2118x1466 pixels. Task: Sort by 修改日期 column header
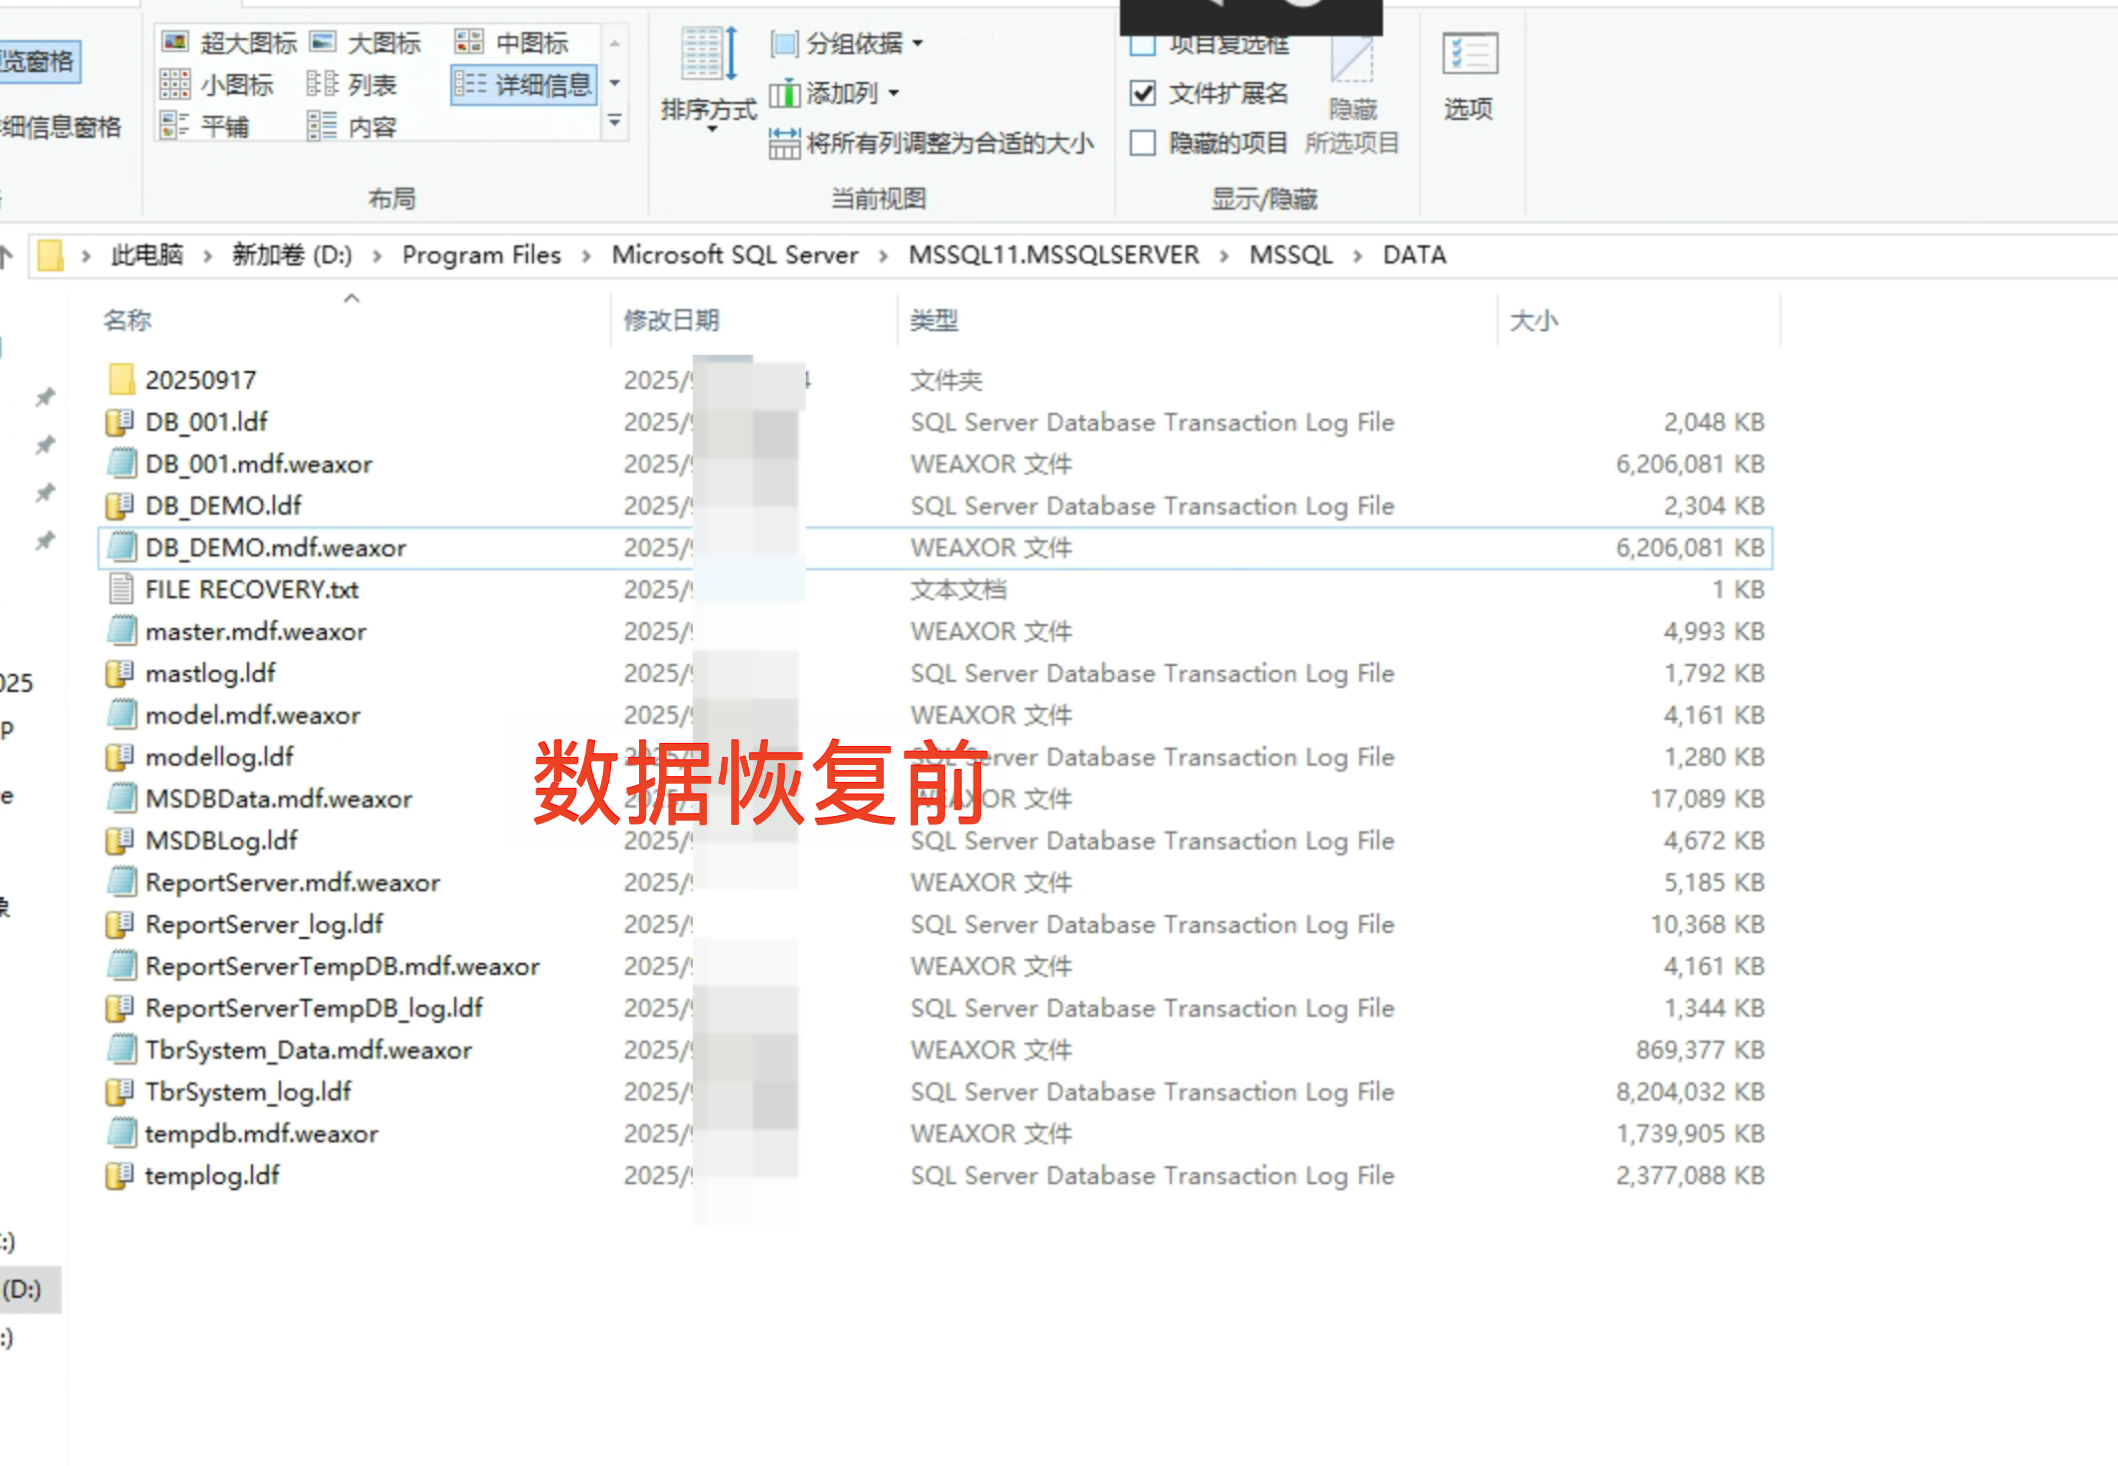(x=671, y=320)
